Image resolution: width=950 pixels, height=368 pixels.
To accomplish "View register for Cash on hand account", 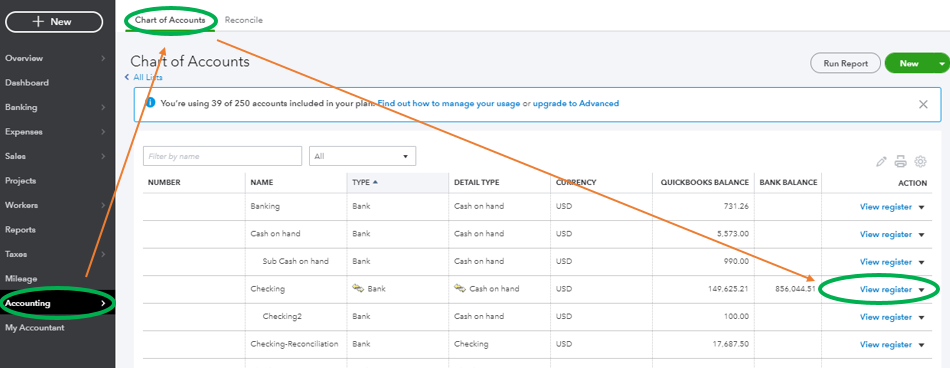I will (886, 235).
